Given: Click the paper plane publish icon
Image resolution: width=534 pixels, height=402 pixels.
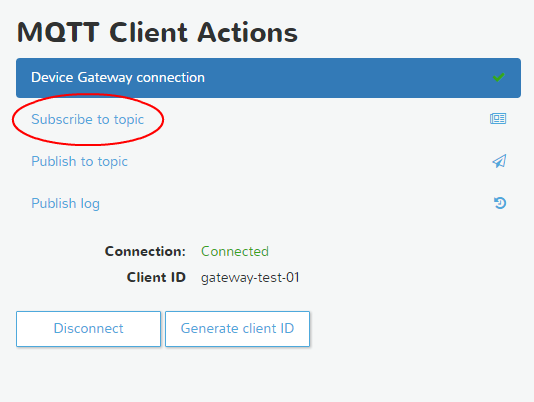Looking at the screenshot, I should (499, 161).
